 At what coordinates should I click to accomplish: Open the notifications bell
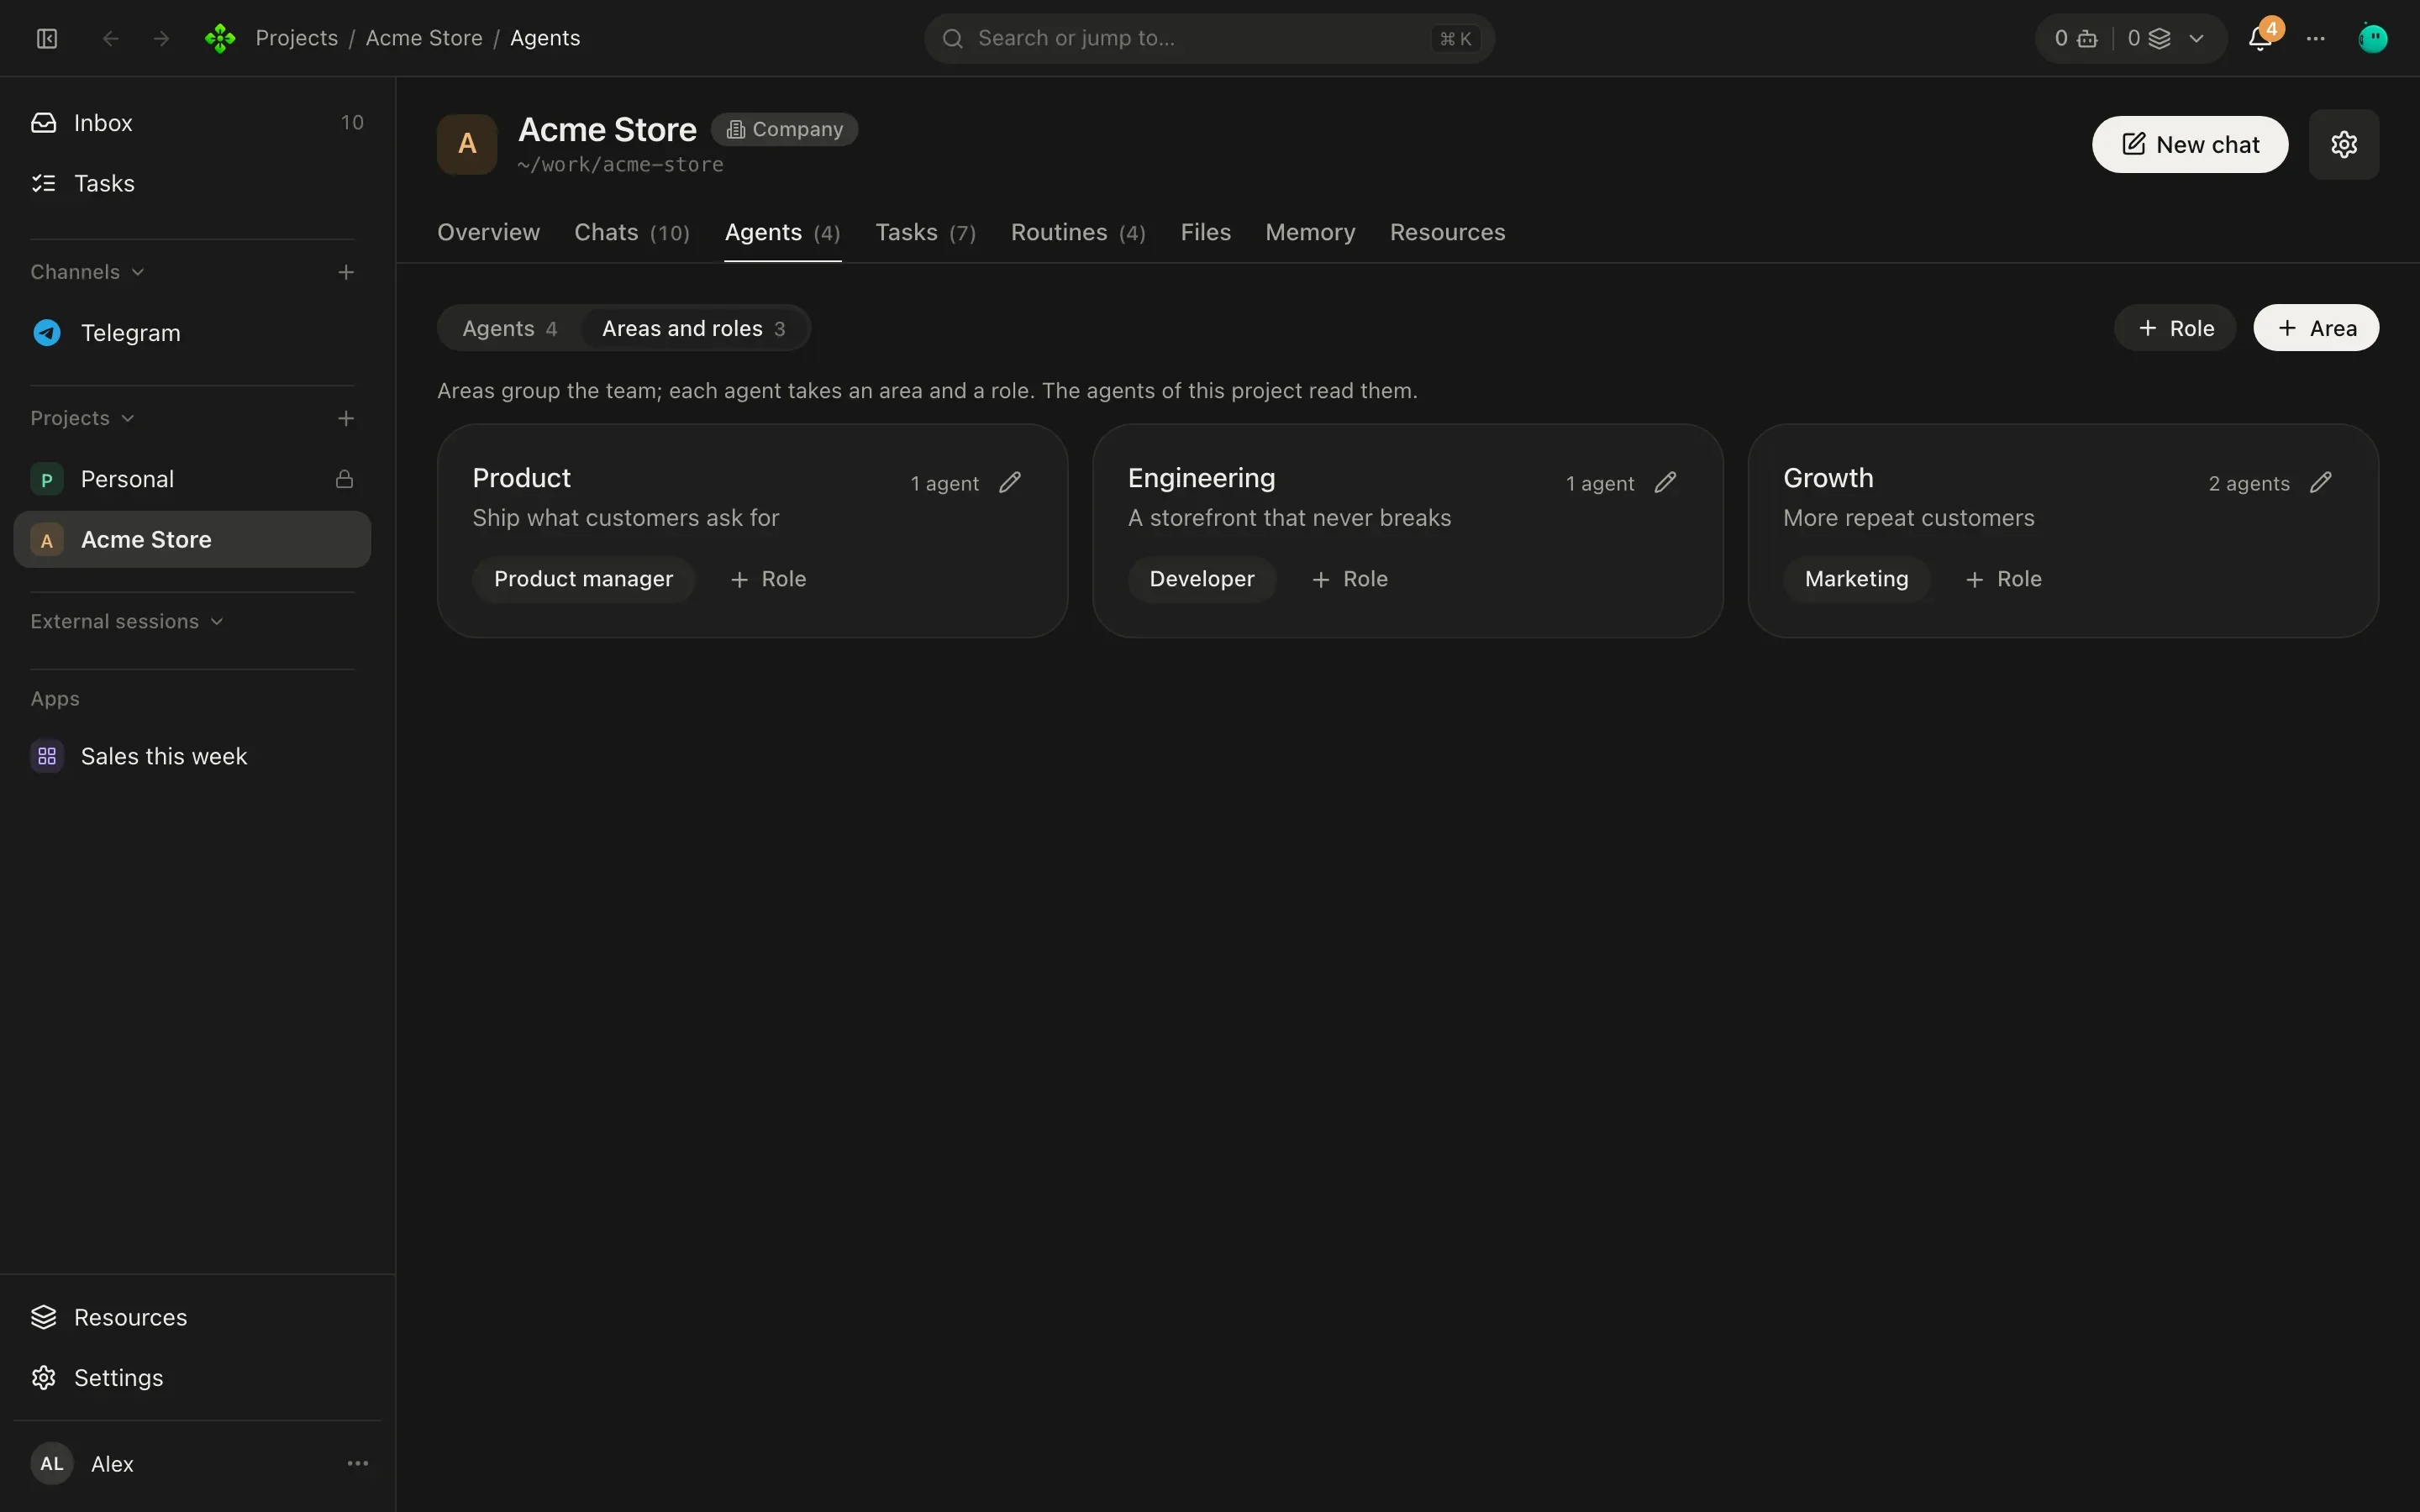coord(2260,38)
